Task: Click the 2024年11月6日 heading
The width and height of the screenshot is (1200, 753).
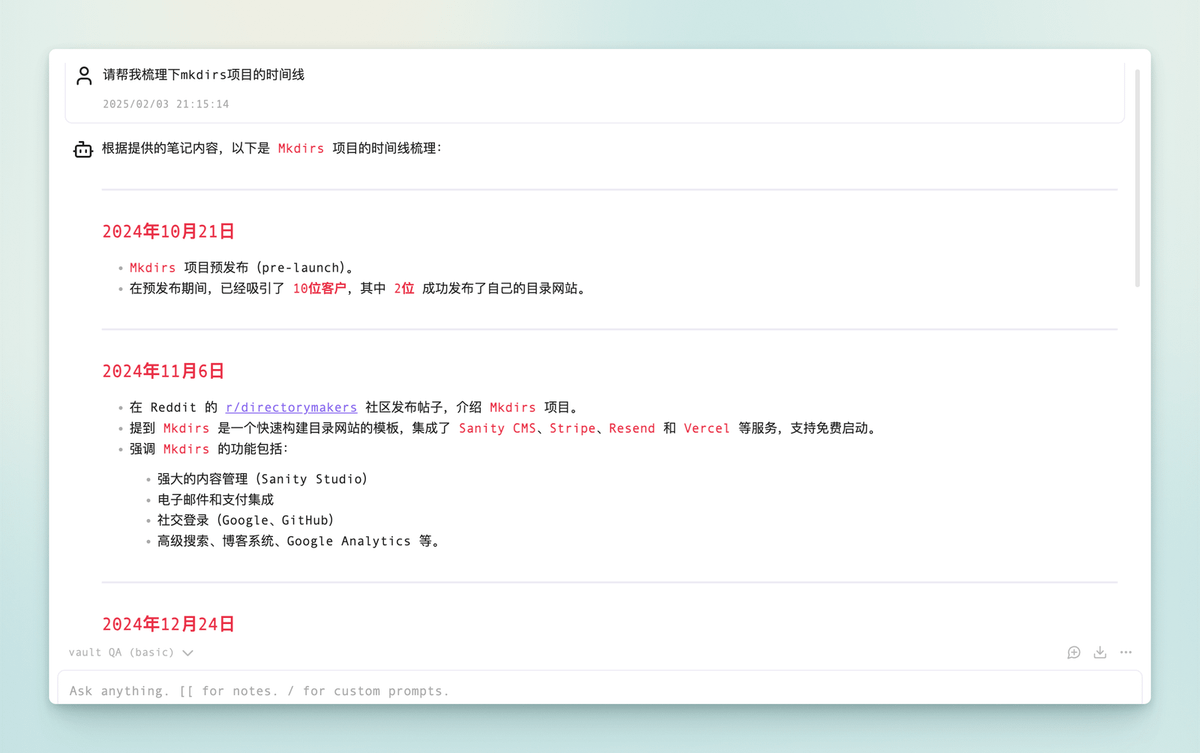Action: [x=163, y=371]
